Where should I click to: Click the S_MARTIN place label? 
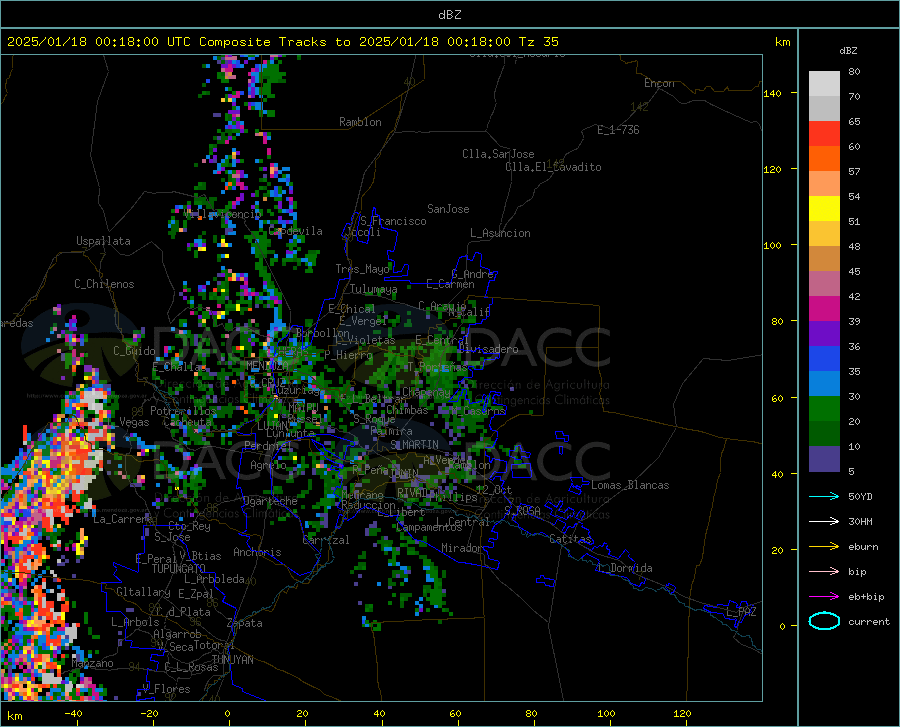414,445
